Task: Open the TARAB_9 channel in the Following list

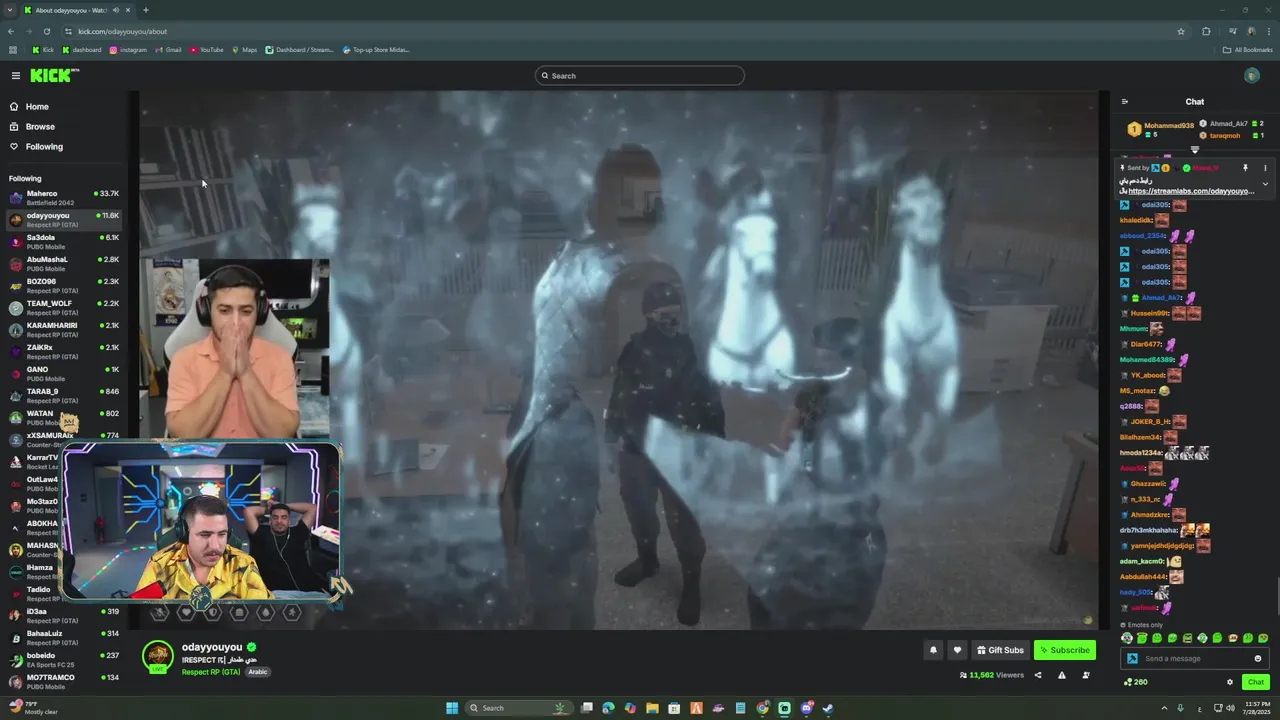Action: [62, 396]
